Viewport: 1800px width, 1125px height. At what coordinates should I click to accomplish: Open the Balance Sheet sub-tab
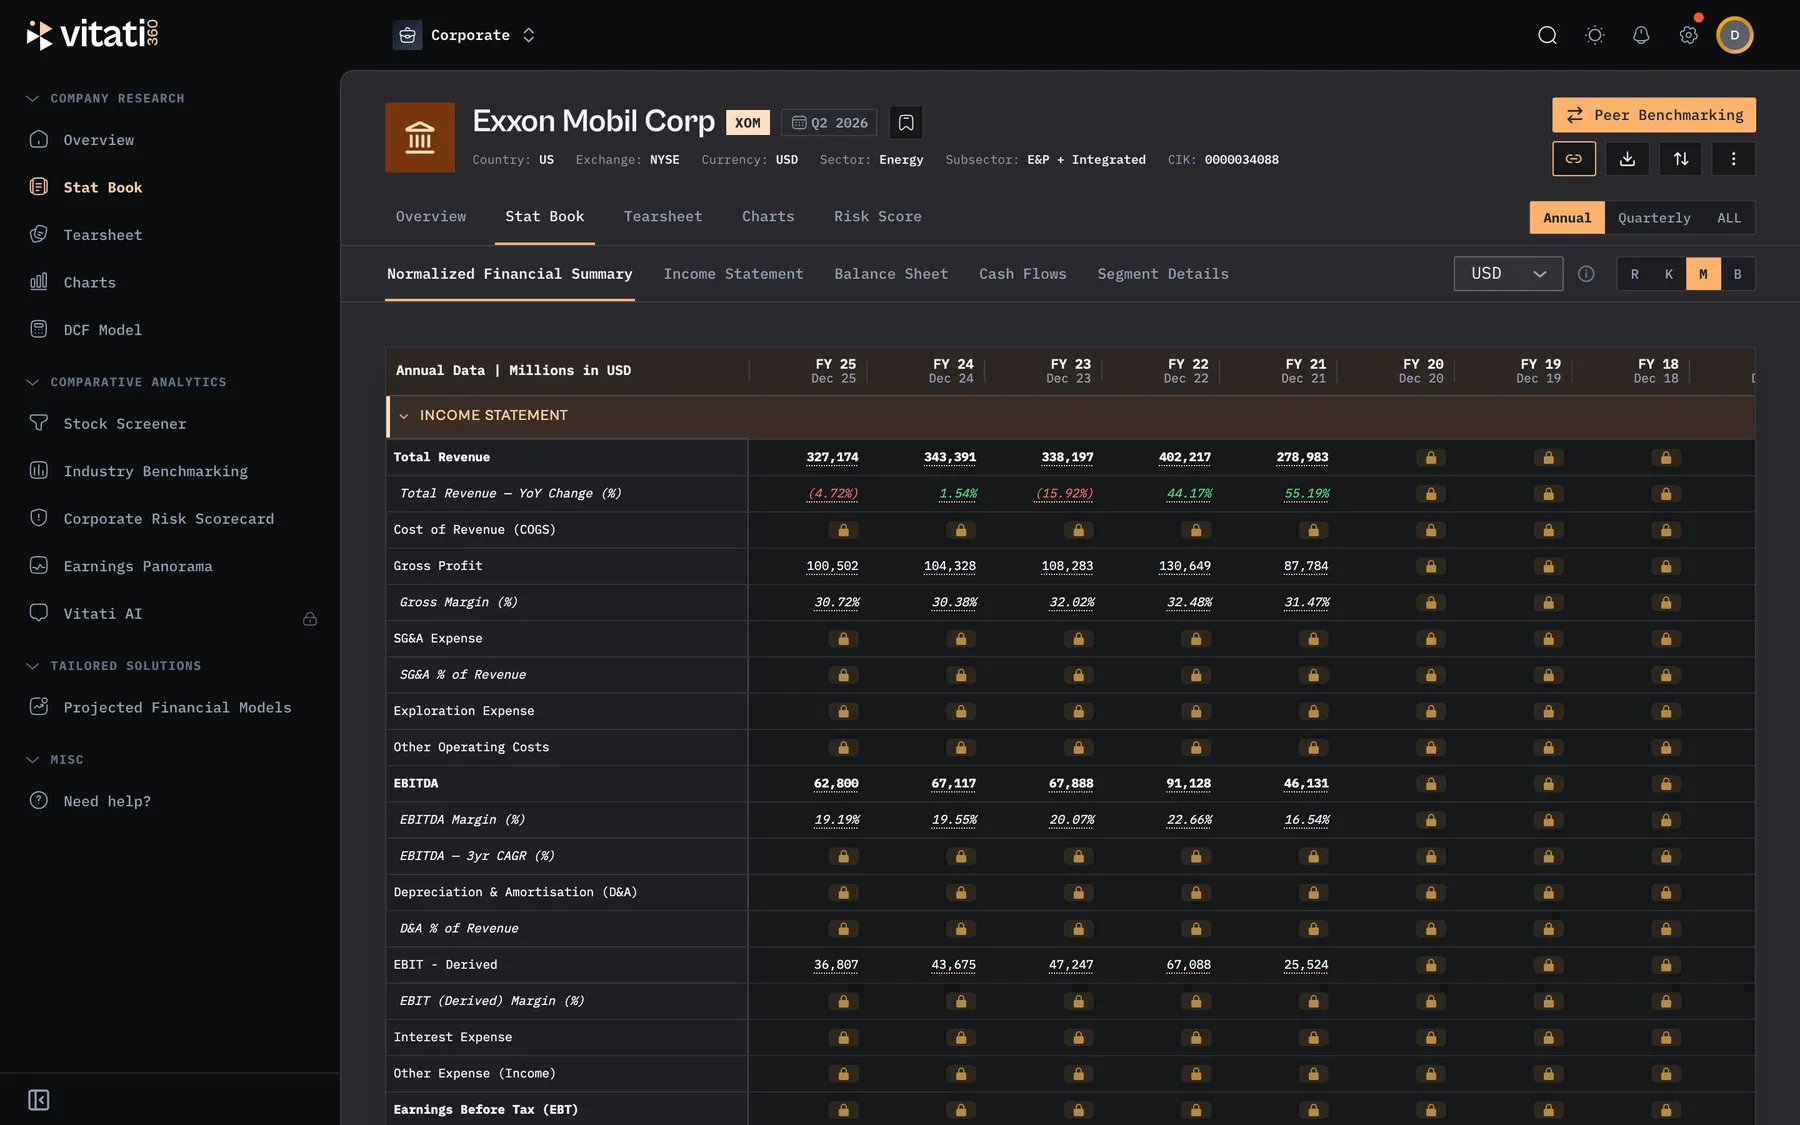(891, 274)
